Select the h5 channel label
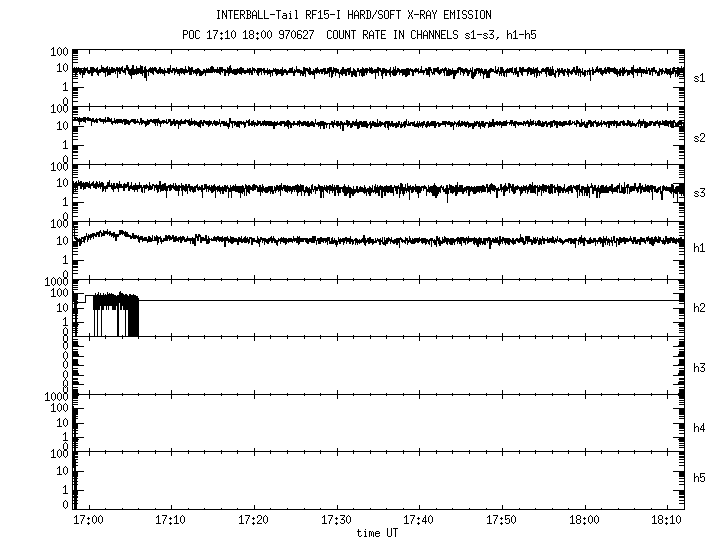 [699, 478]
